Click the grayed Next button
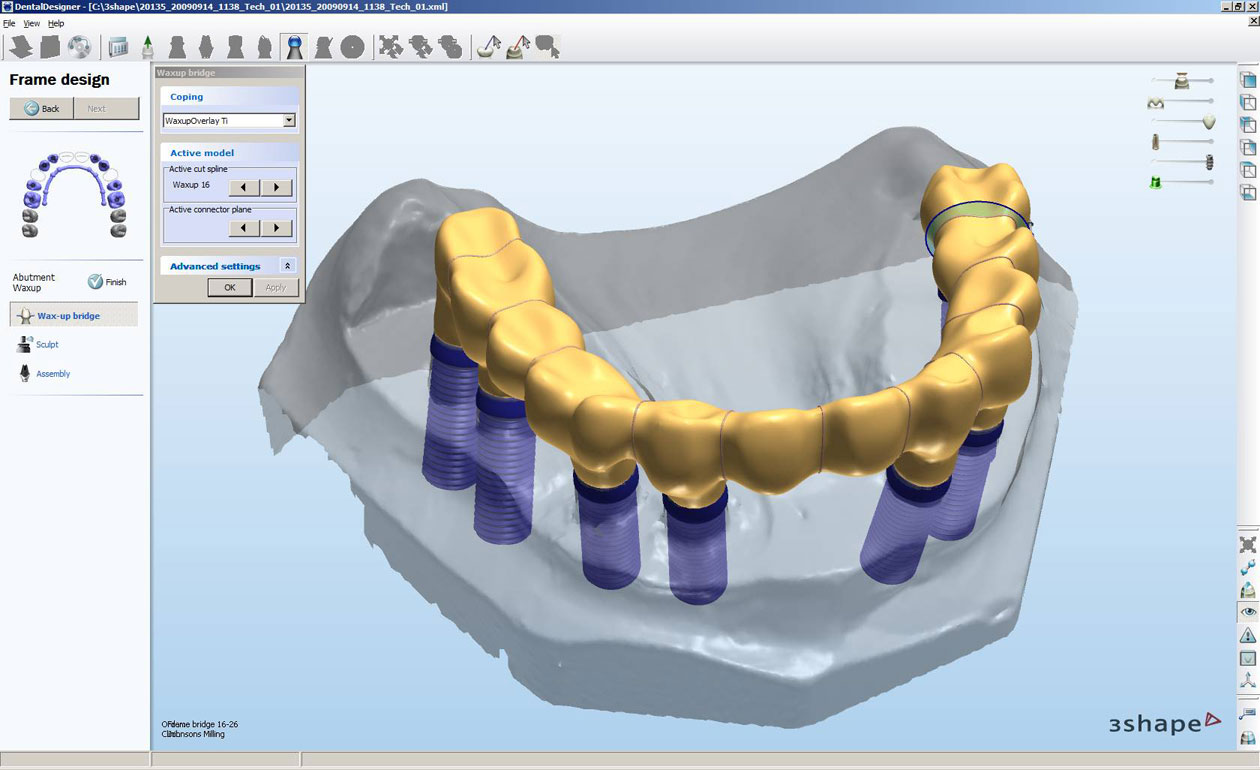The image size is (1260, 770). [x=106, y=108]
